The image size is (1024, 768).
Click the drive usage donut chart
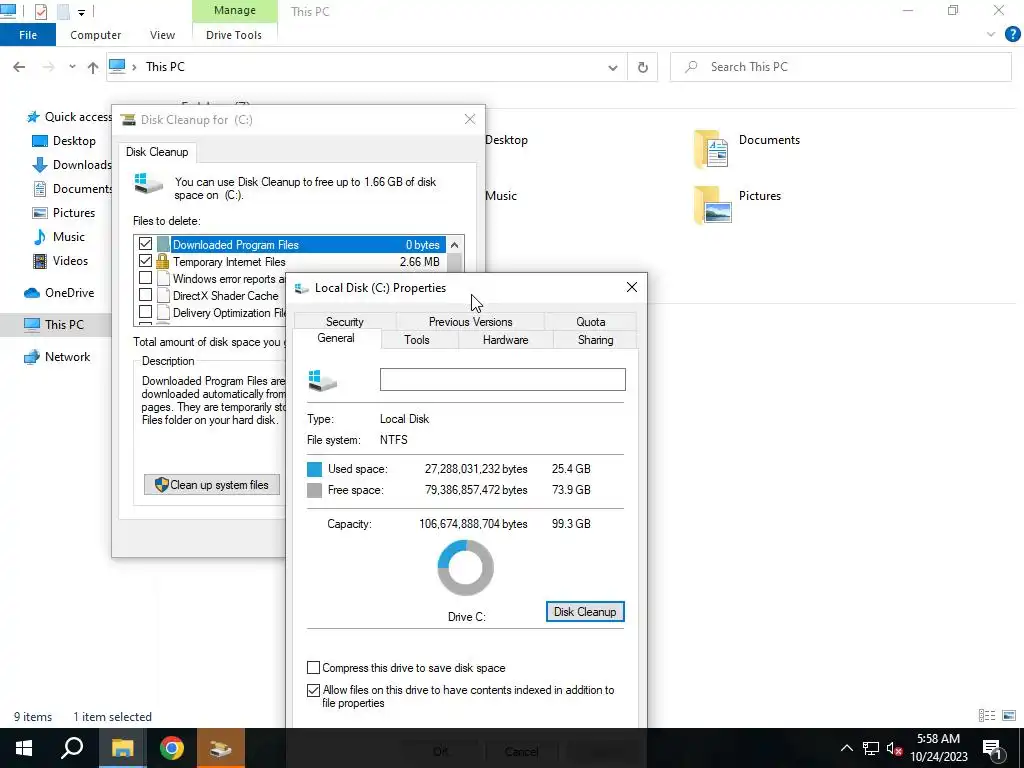[465, 568]
